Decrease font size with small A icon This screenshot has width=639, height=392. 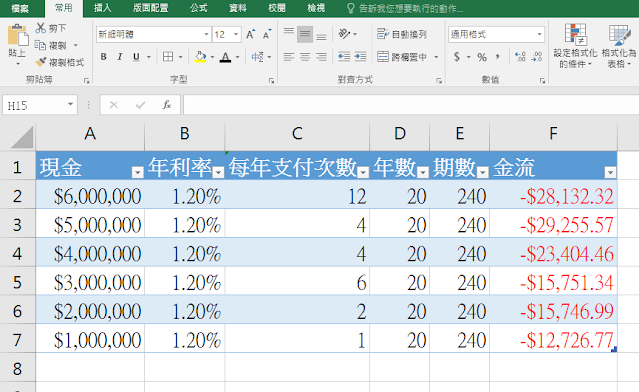(267, 34)
